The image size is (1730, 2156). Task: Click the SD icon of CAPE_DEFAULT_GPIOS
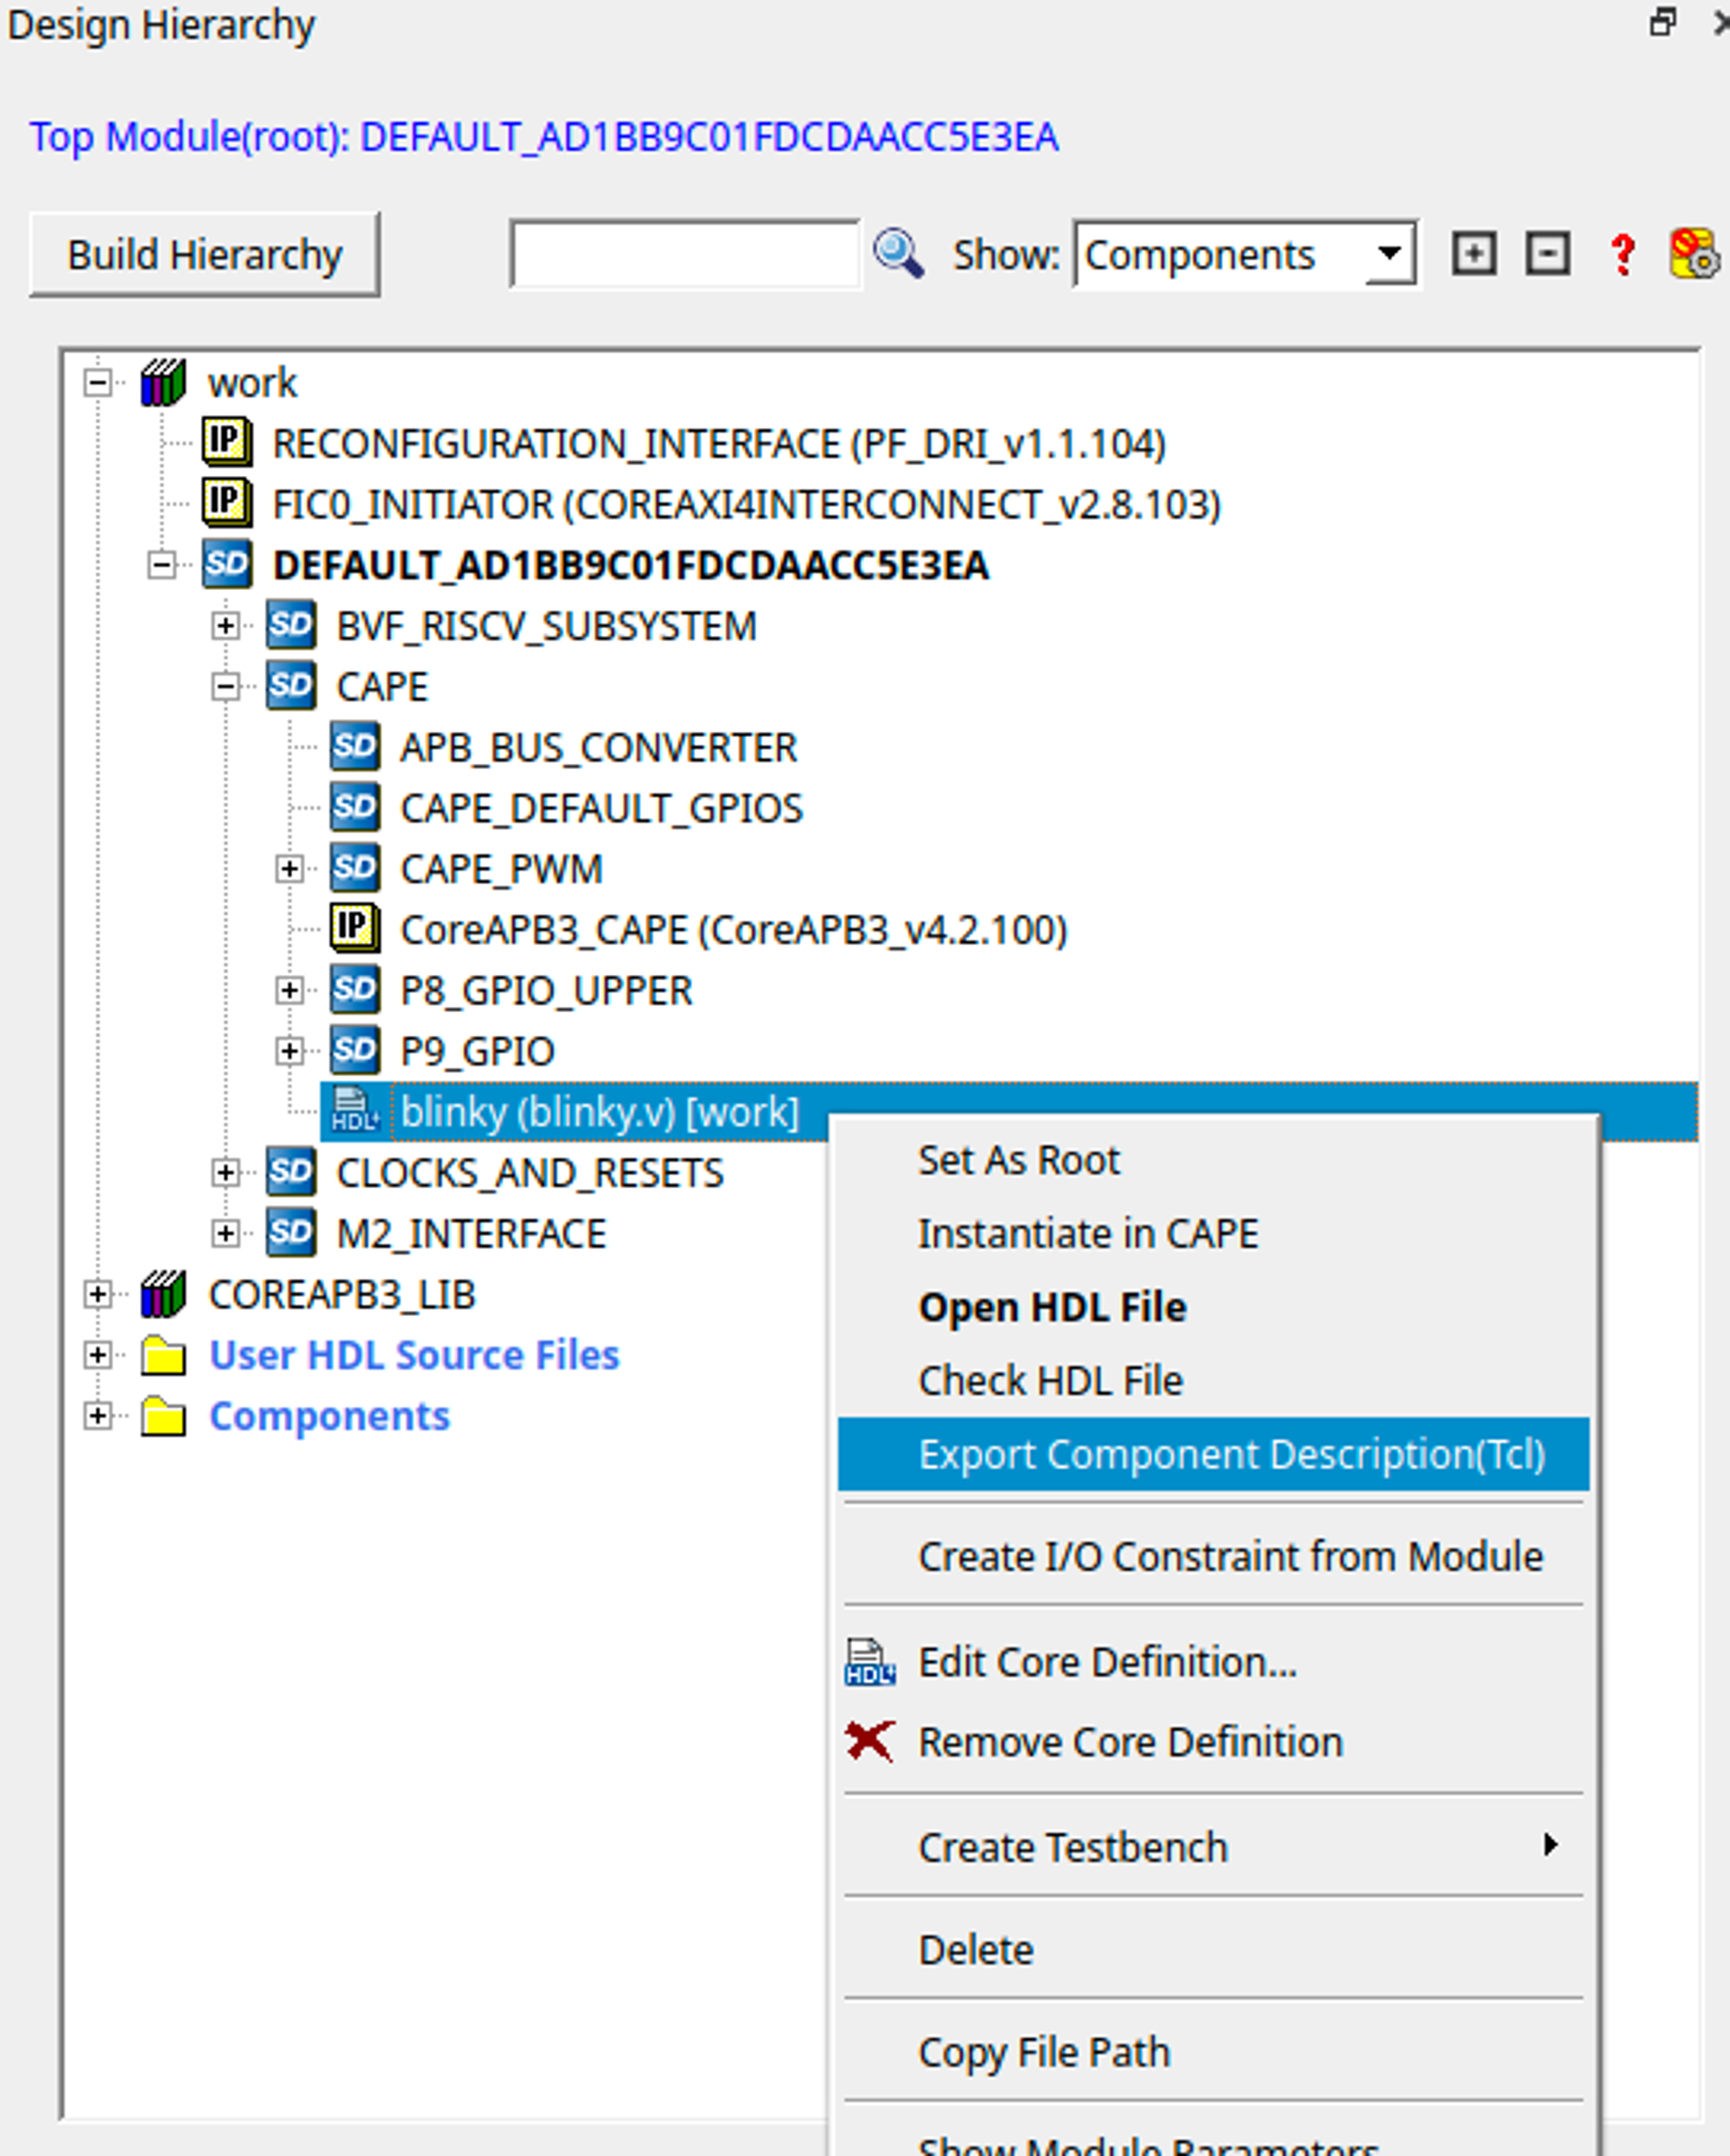pyautogui.click(x=354, y=808)
